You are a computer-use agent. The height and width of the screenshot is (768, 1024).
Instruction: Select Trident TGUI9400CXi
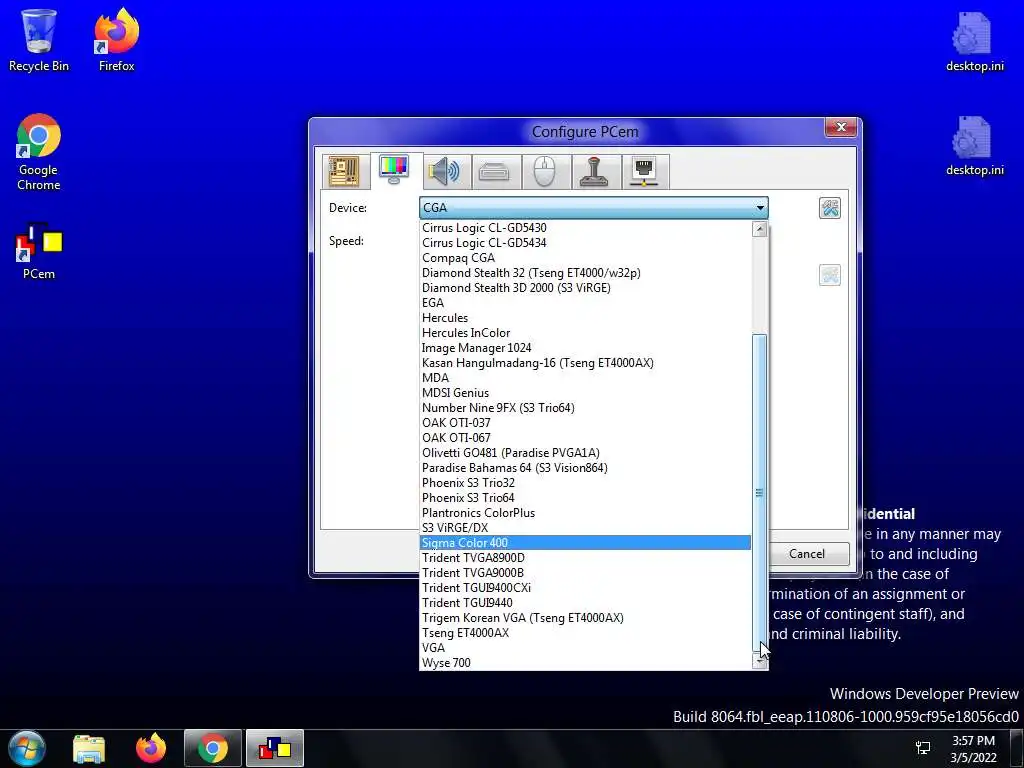pos(585,588)
